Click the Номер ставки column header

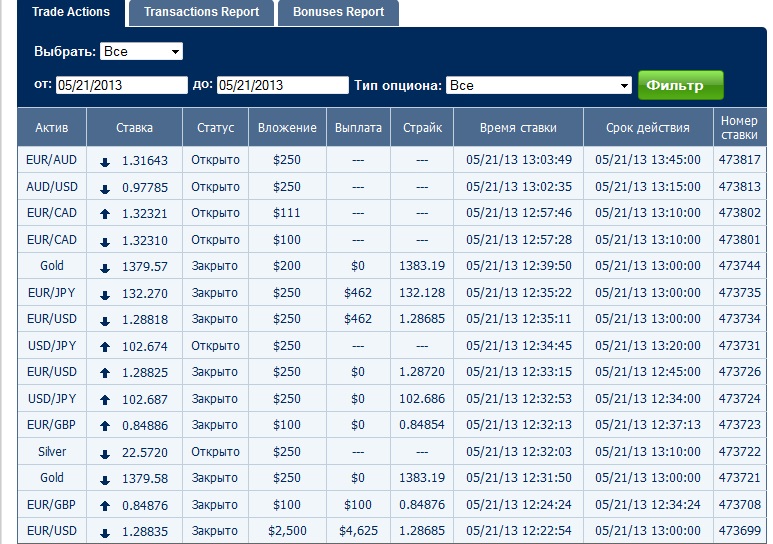[739, 128]
